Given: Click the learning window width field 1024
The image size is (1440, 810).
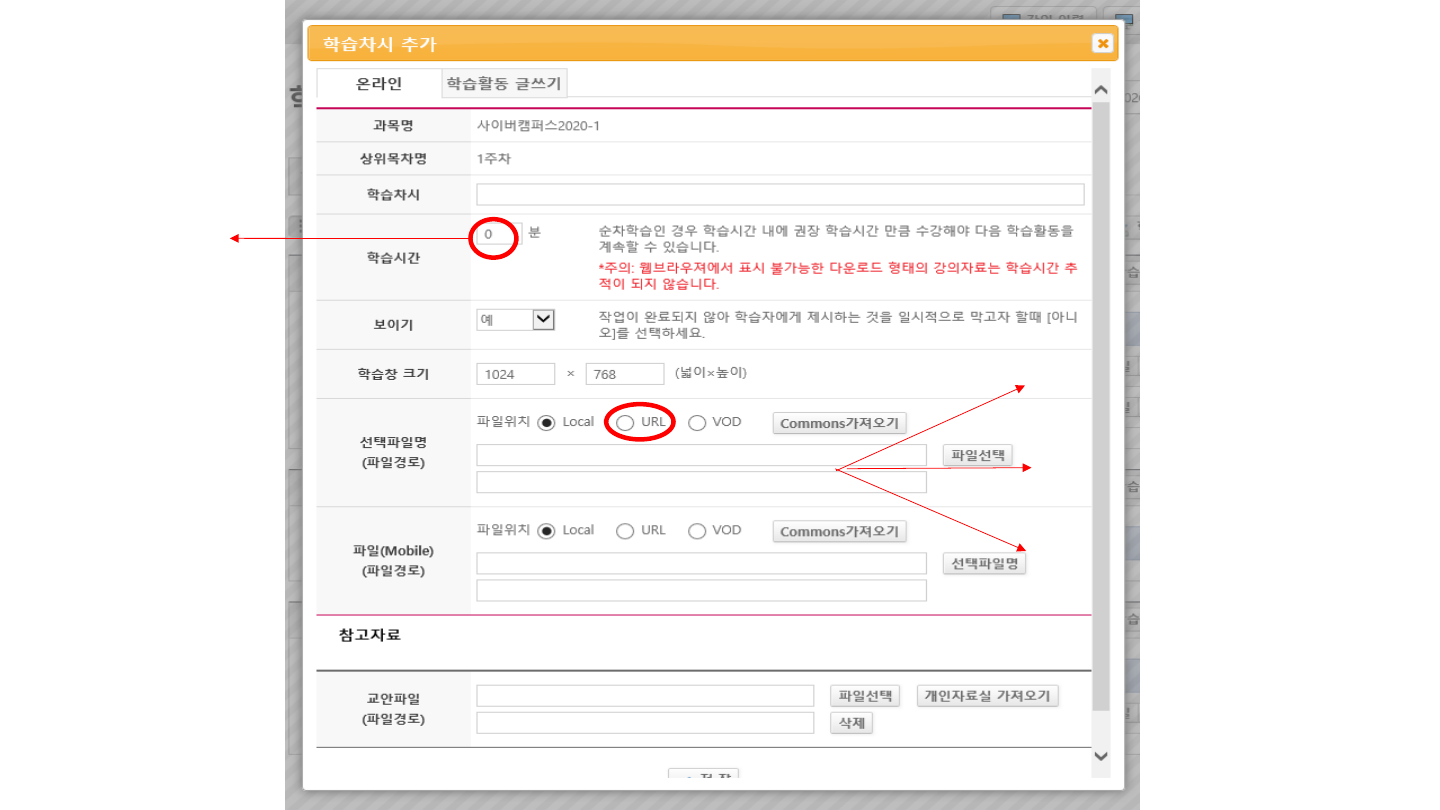Looking at the screenshot, I should 515,374.
